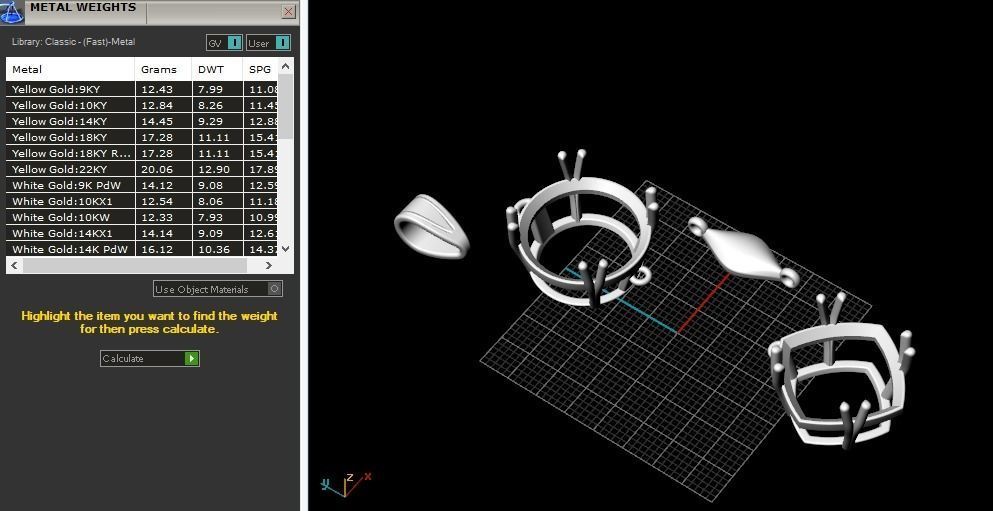Click the vertical scrollbar thumb of the table
This screenshot has height=511, width=993.
pos(286,106)
